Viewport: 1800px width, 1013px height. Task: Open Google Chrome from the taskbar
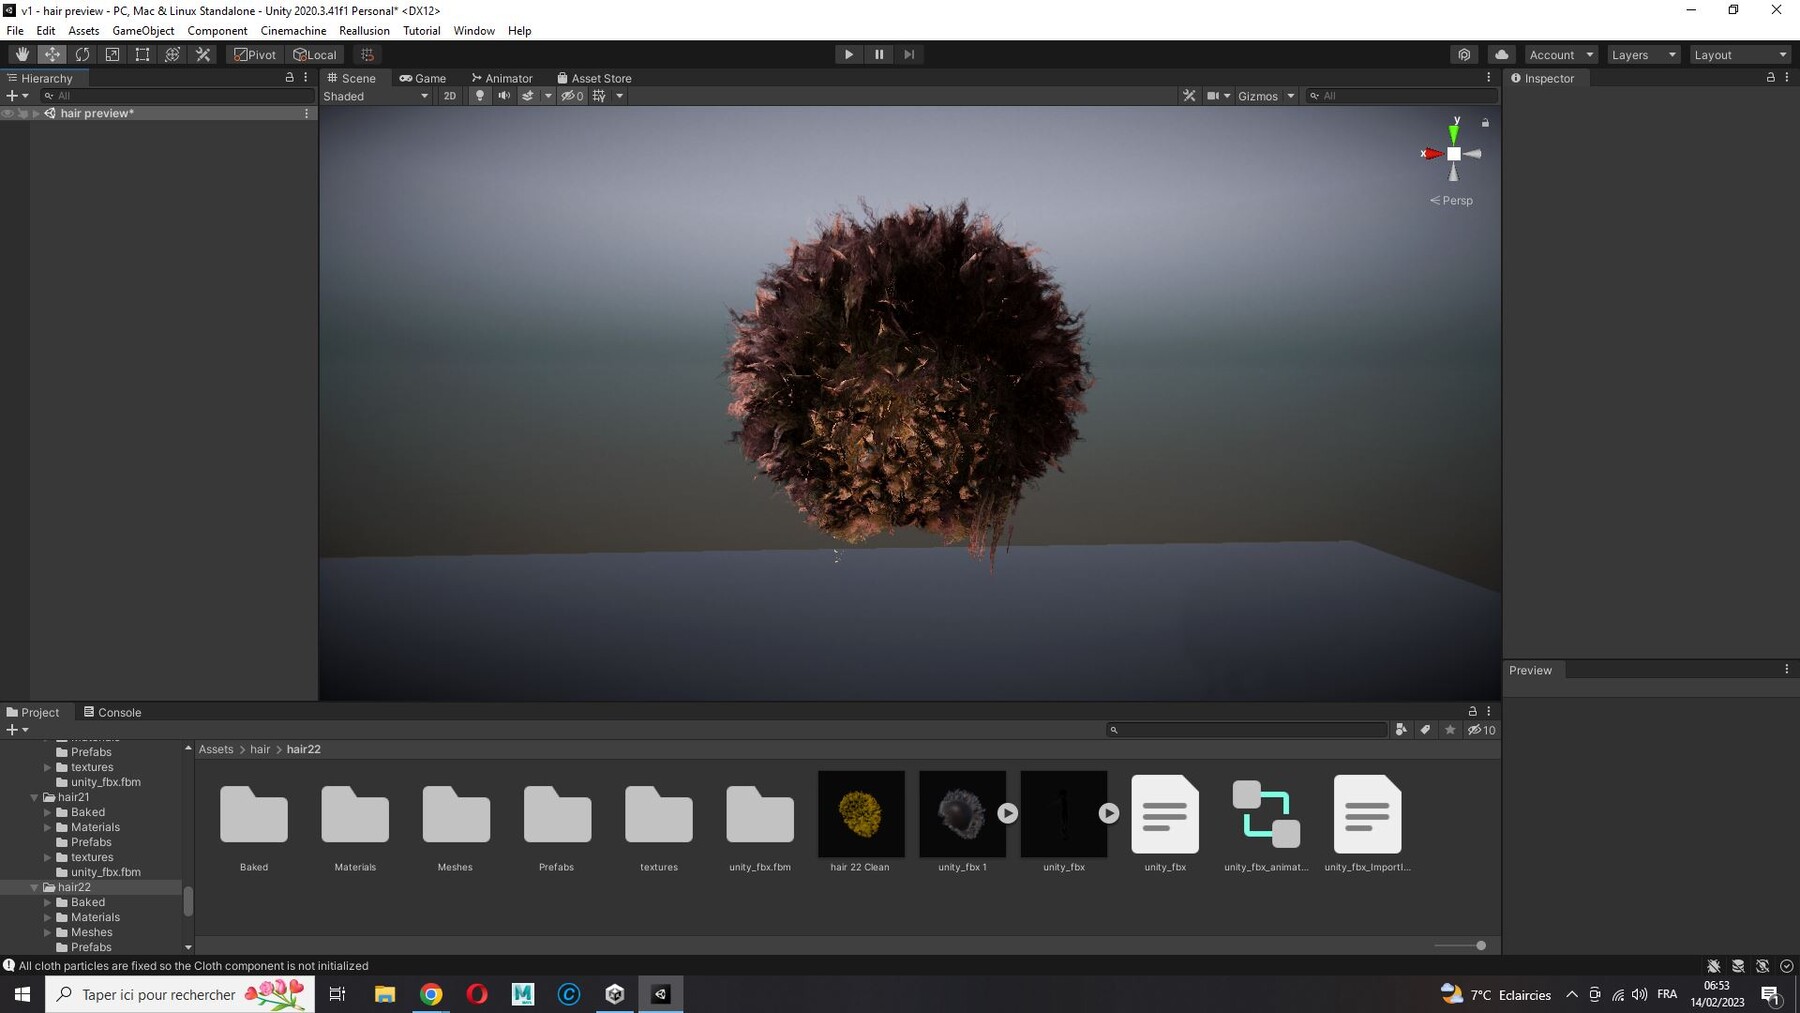(431, 994)
